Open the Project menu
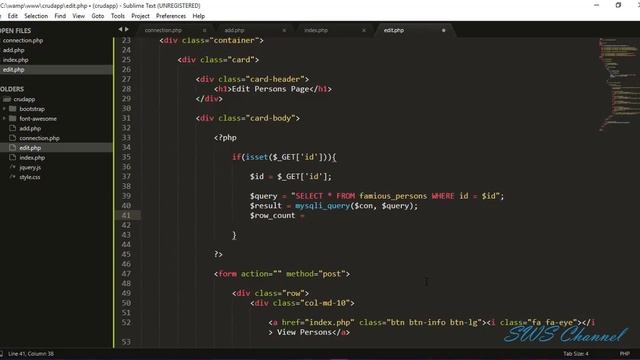The width and height of the screenshot is (640, 360). tap(140, 16)
